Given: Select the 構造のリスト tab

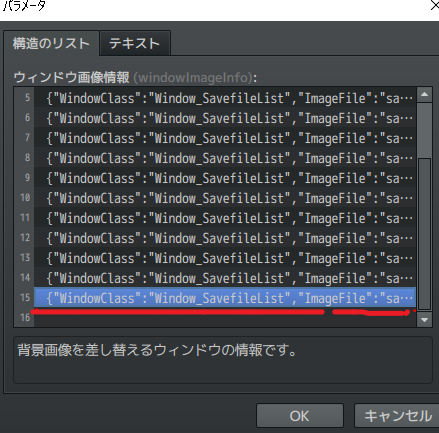Looking at the screenshot, I should pyautogui.click(x=51, y=43).
